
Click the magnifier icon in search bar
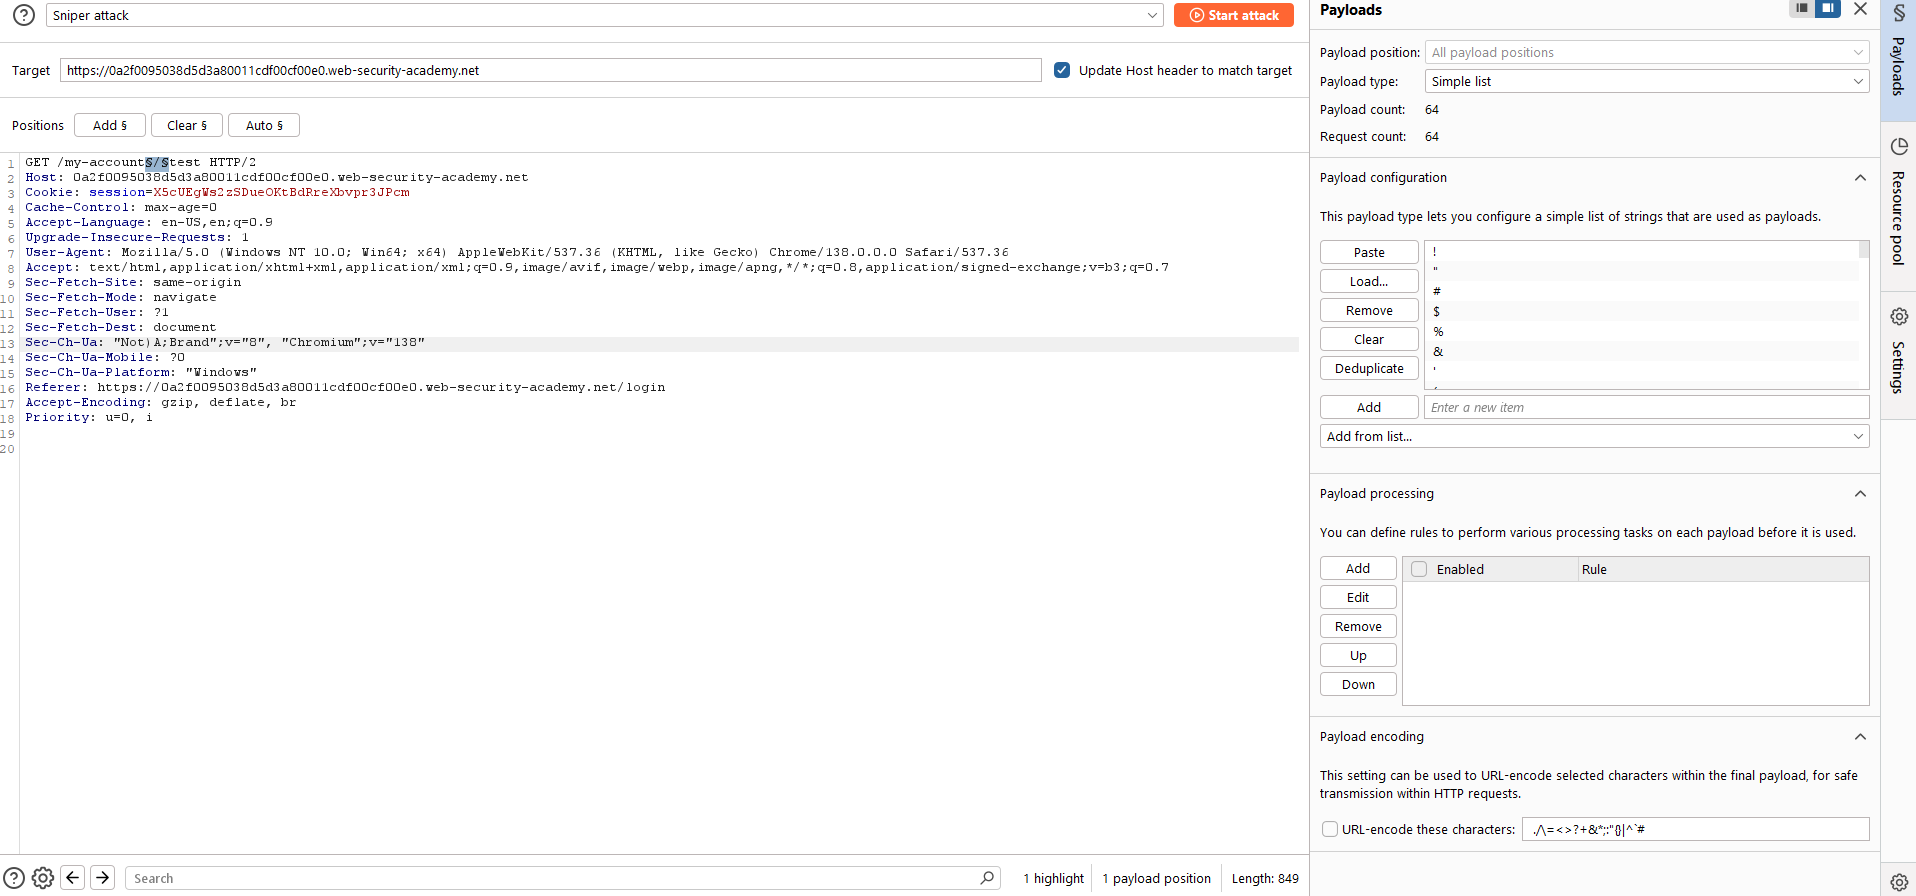987,878
